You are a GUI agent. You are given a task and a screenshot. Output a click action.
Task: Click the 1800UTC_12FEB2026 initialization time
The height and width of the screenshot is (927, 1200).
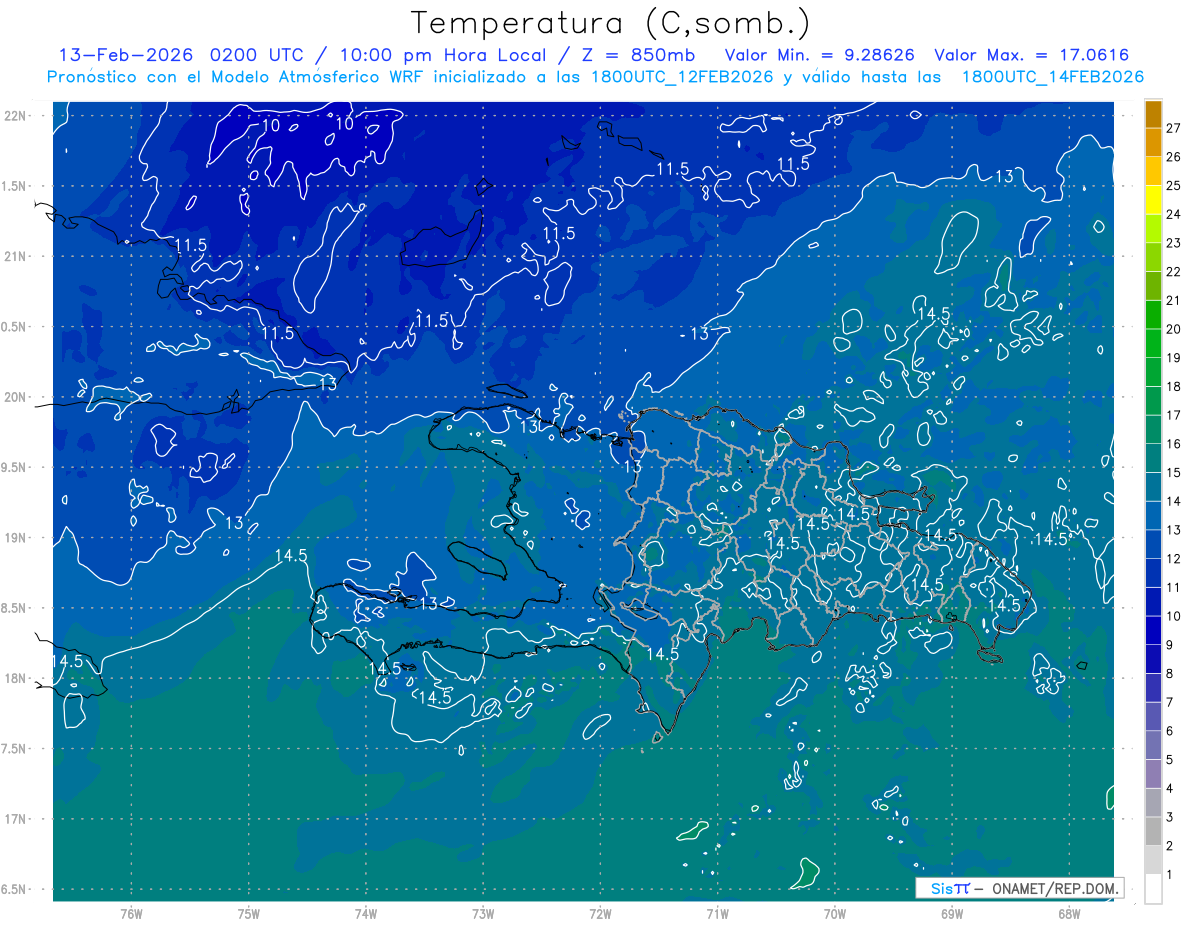tap(680, 77)
